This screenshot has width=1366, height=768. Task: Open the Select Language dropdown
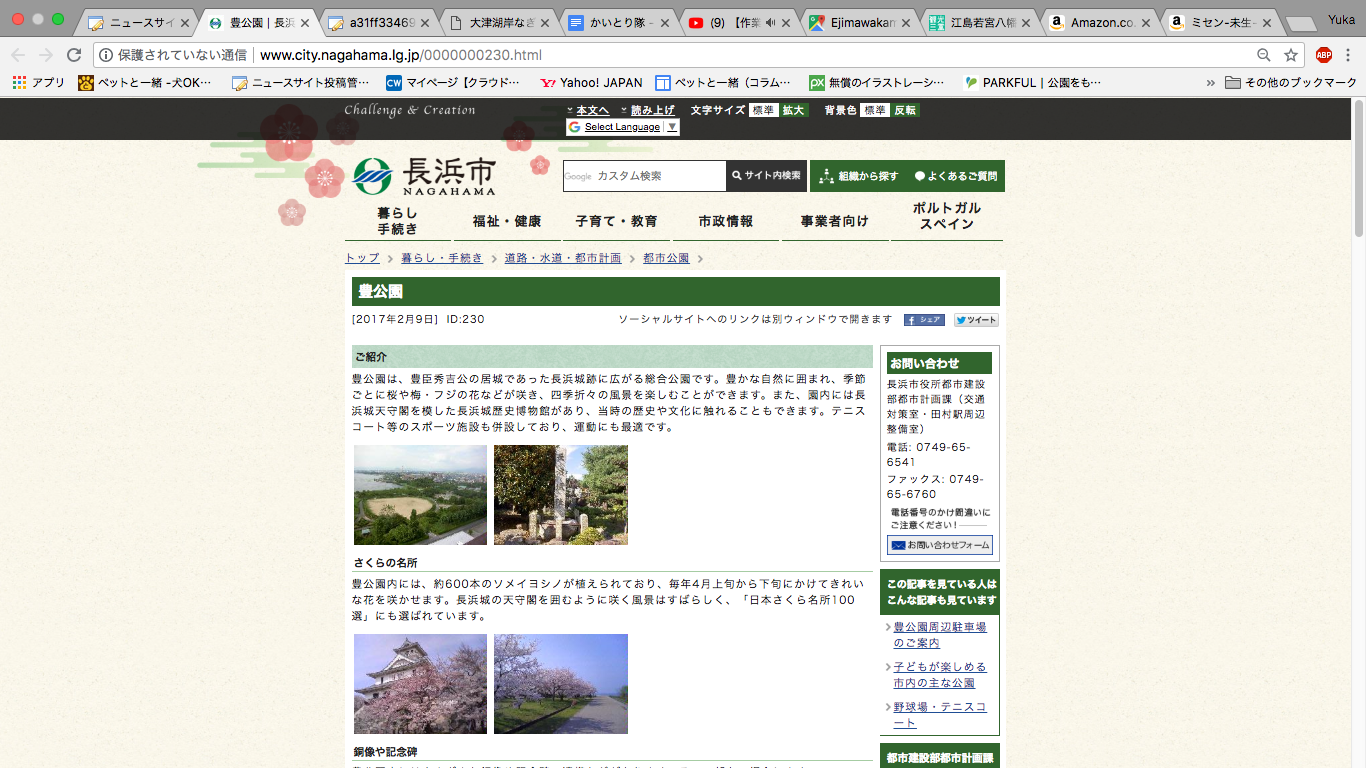tap(622, 127)
